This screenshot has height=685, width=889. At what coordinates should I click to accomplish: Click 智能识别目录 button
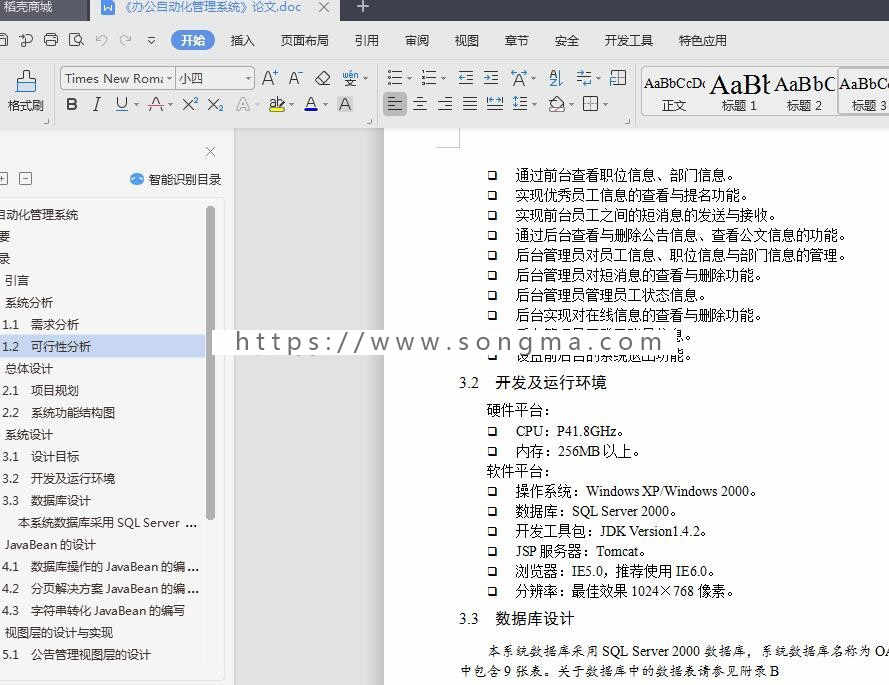(175, 179)
